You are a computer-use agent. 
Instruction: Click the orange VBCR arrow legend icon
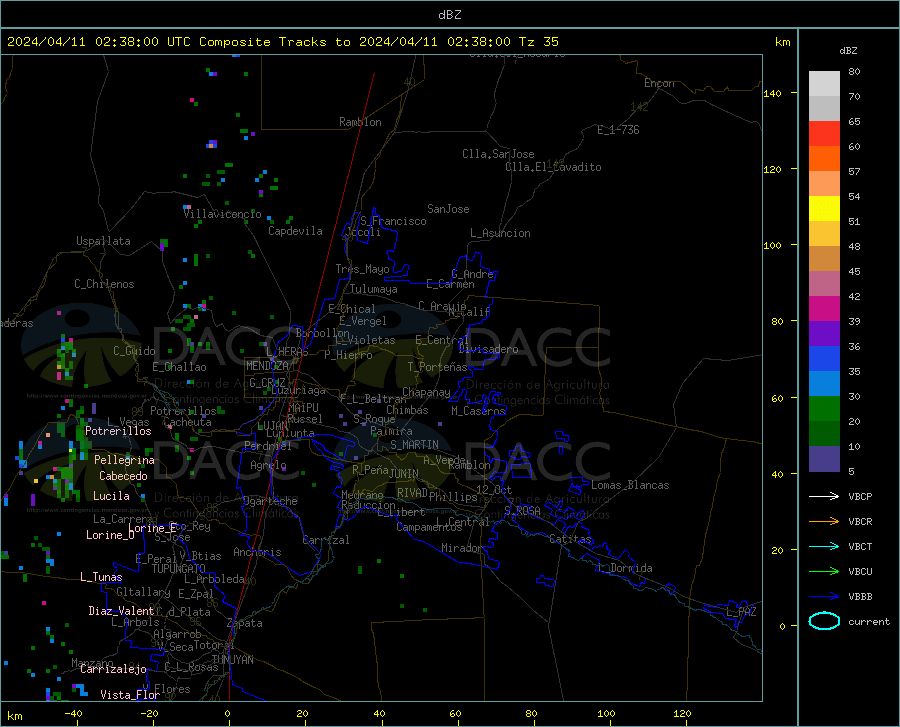824,521
